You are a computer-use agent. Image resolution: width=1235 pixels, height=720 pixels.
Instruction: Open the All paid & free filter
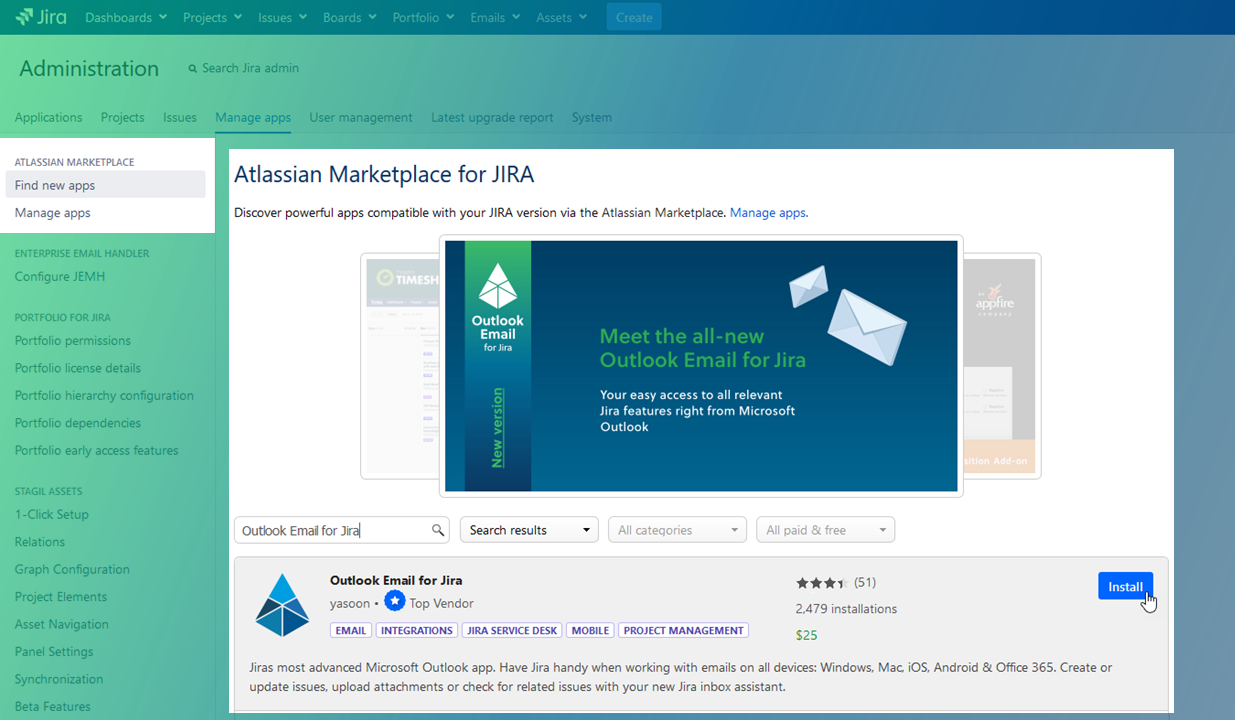[825, 530]
